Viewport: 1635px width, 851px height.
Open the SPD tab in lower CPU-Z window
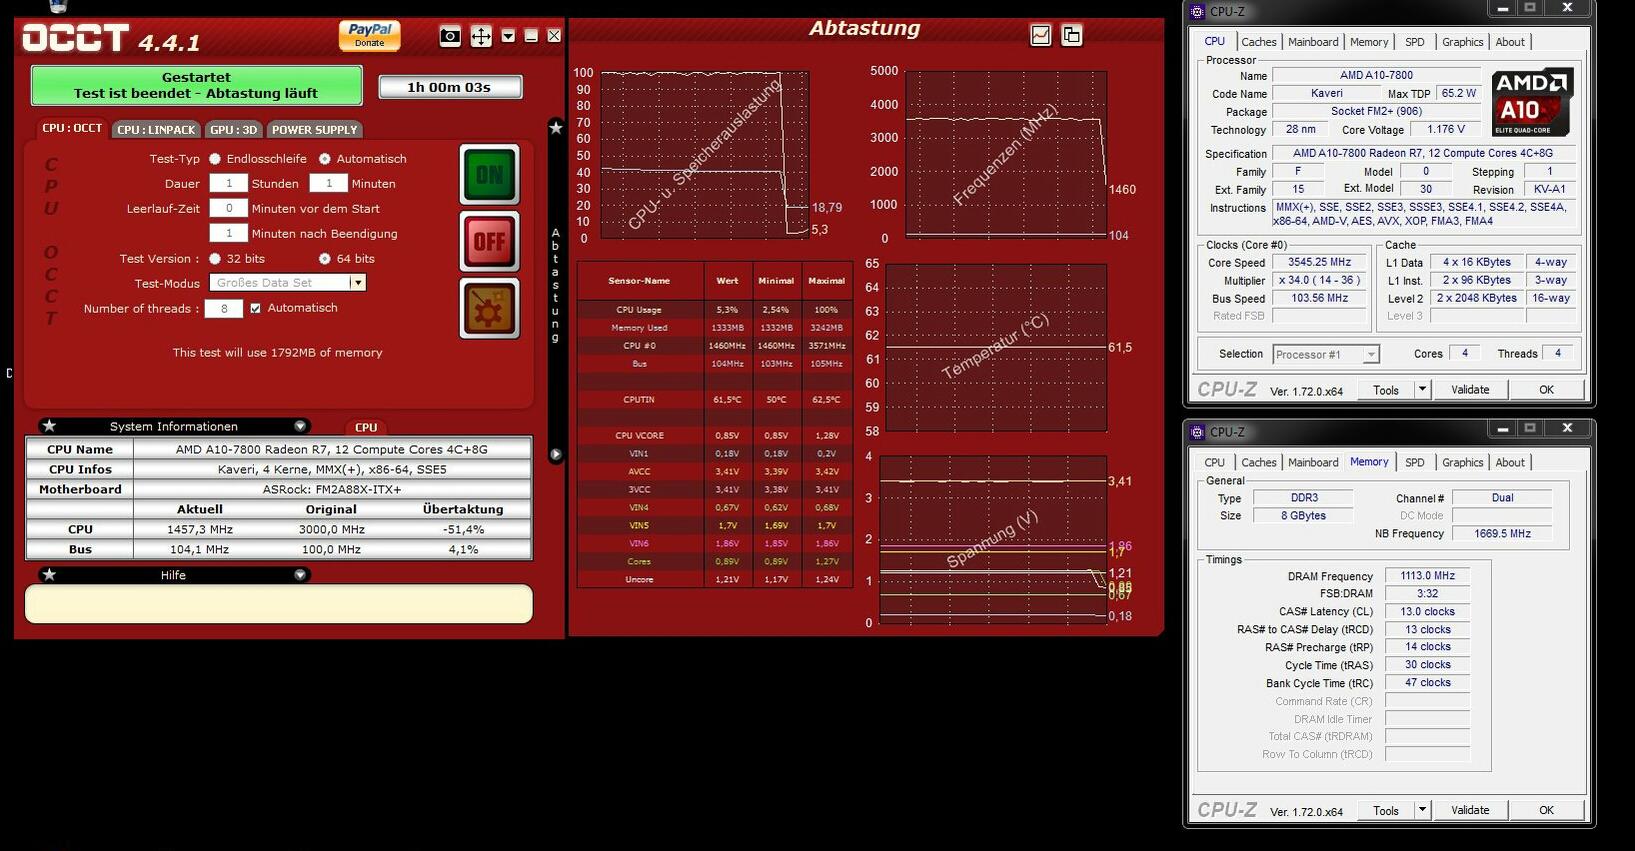click(x=1414, y=463)
